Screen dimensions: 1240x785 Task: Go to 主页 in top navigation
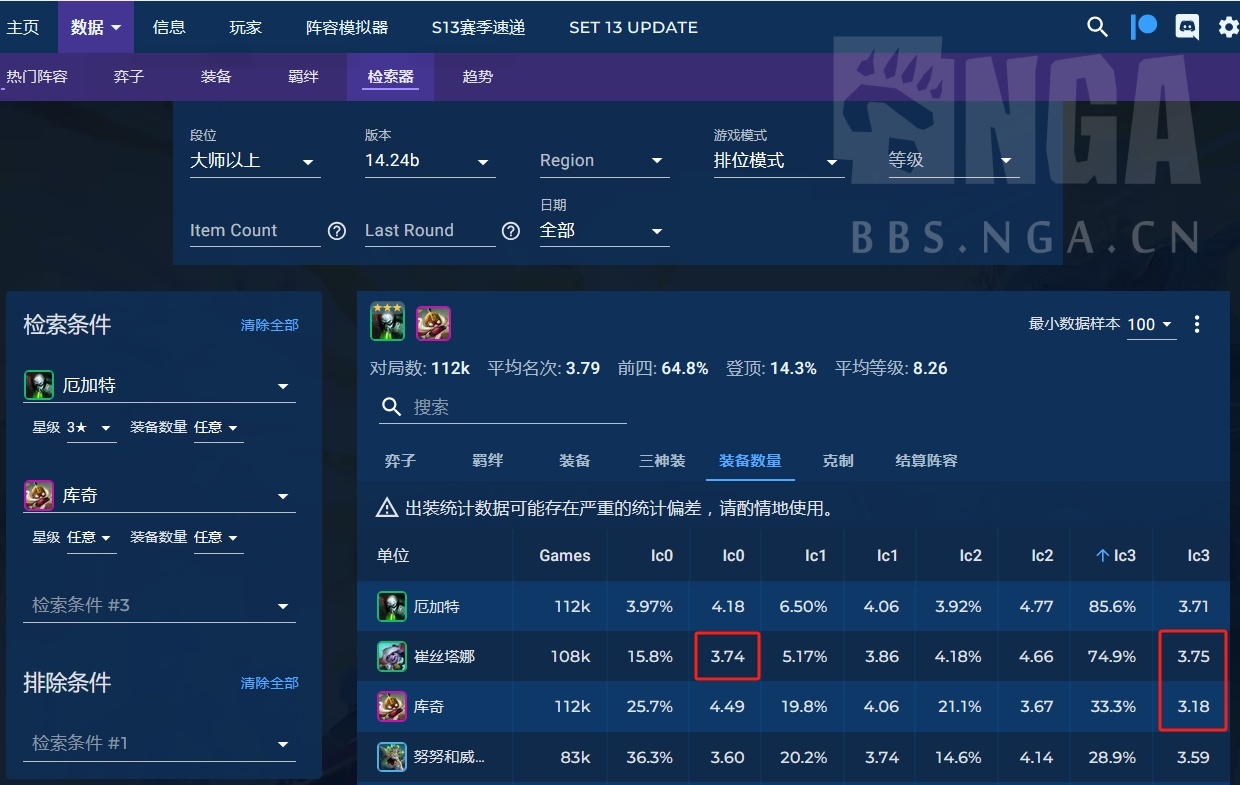point(23,27)
